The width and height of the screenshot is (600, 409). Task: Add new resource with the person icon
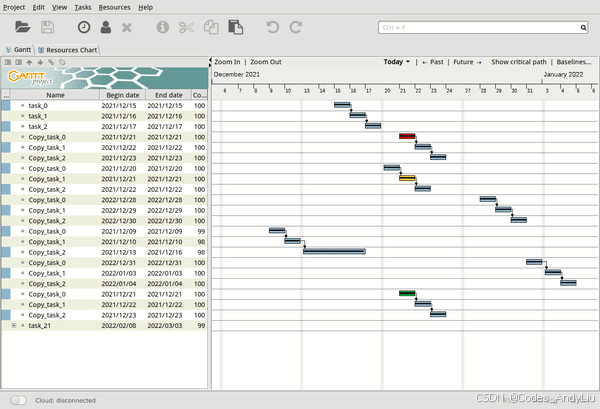106,27
